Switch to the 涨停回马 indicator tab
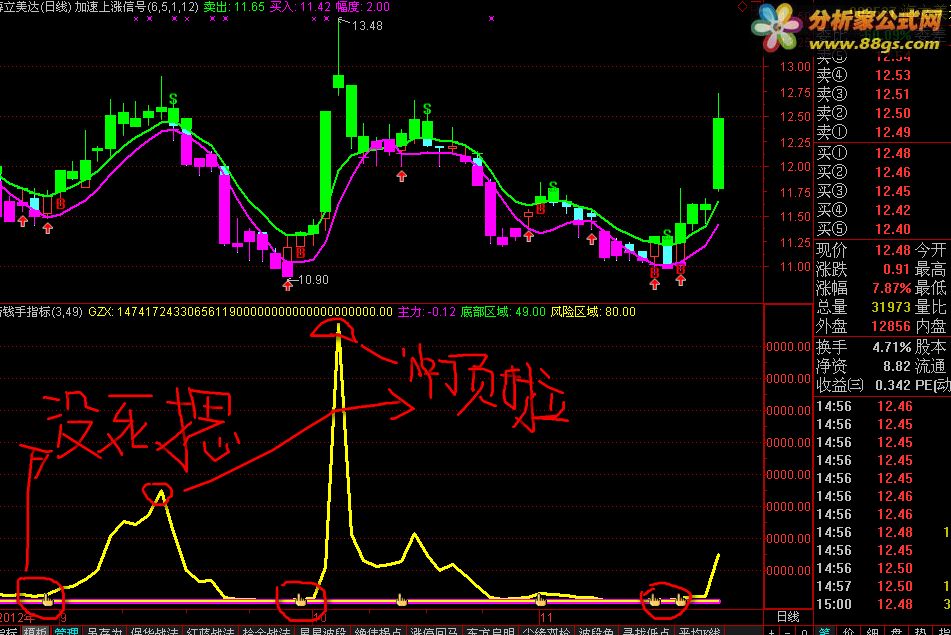 point(434,631)
